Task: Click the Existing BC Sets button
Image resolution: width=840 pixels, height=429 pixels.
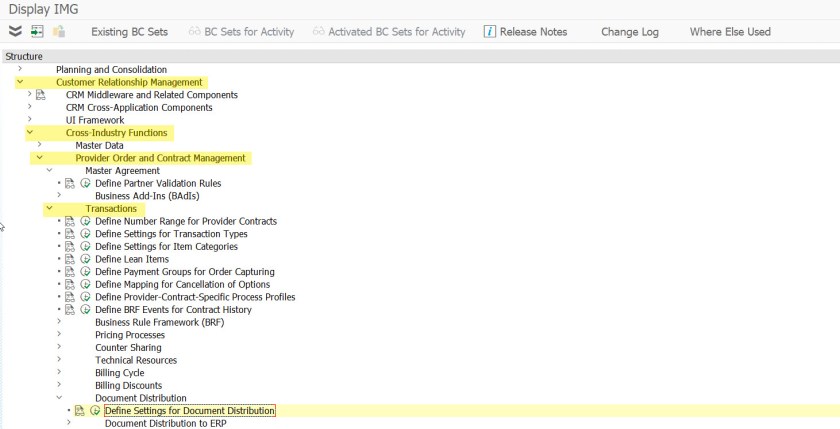Action: pyautogui.click(x=129, y=32)
